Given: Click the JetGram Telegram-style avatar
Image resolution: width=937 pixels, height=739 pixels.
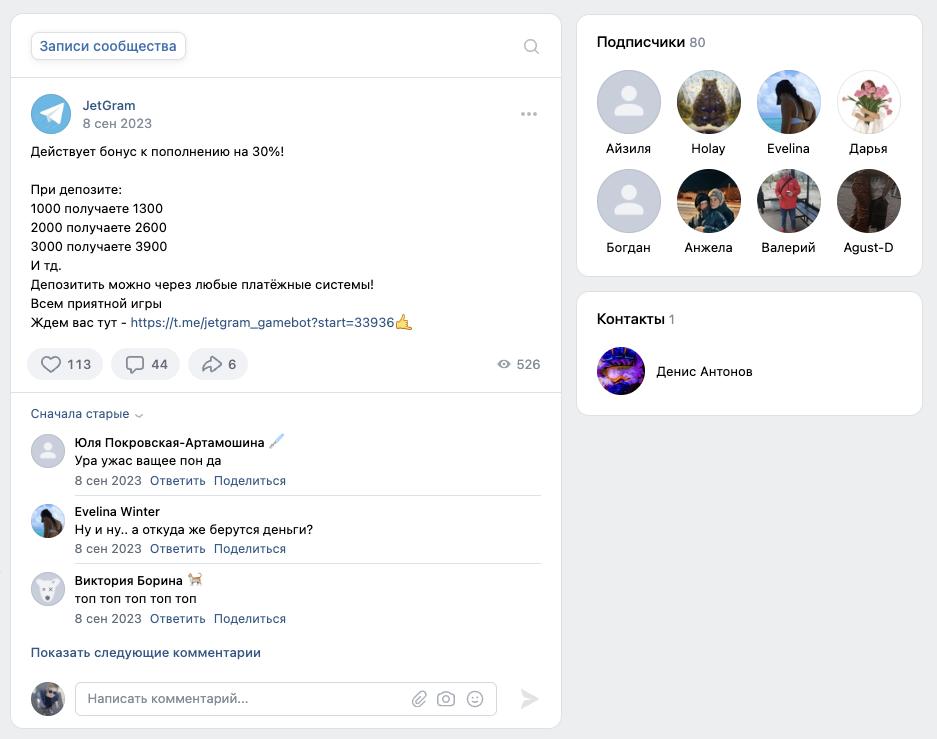Looking at the screenshot, I should [51, 114].
